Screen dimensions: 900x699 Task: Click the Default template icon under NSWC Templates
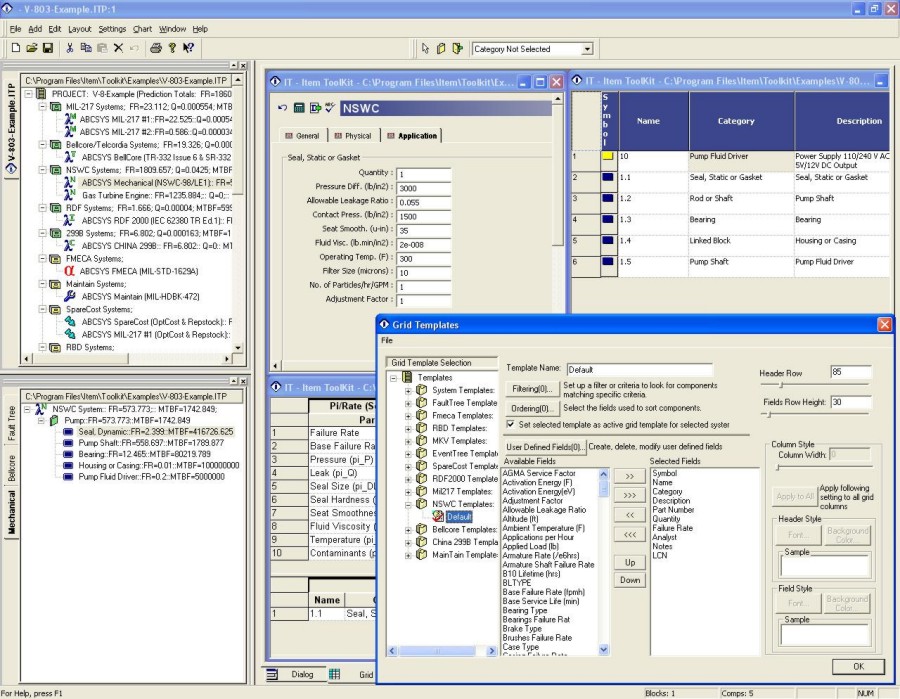[438, 517]
